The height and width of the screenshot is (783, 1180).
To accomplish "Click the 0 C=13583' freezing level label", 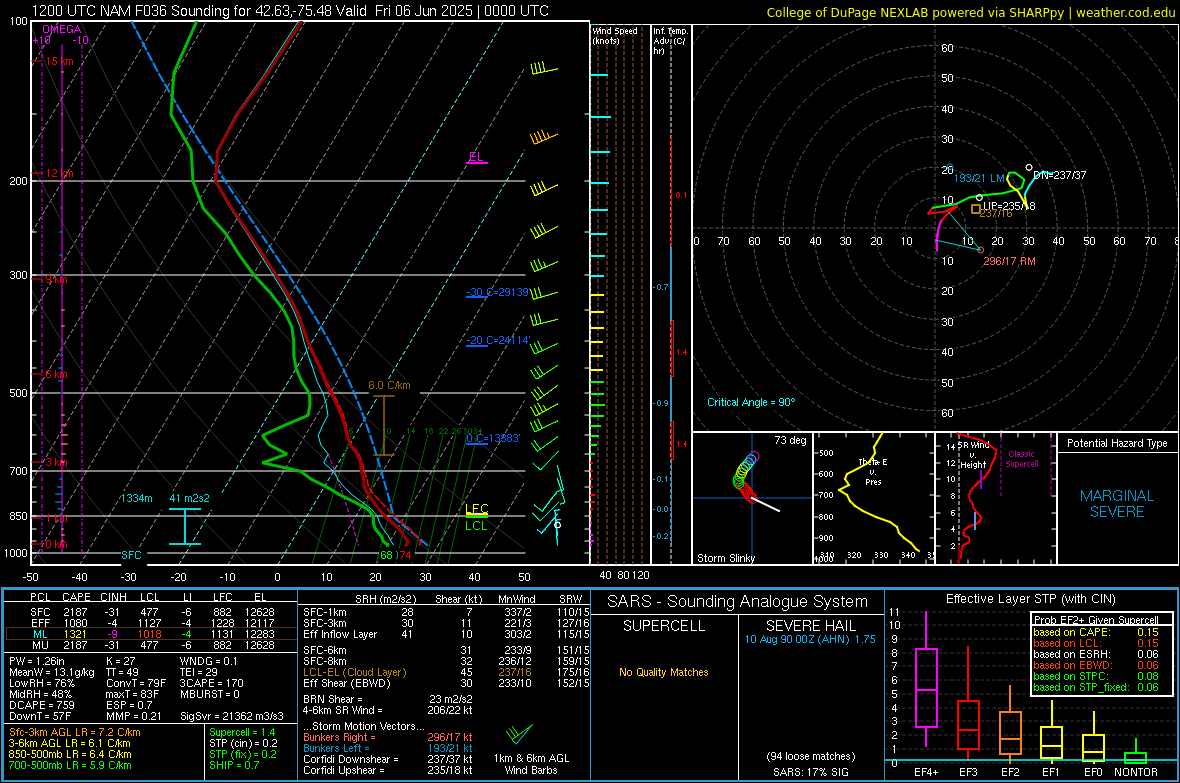I will [493, 438].
